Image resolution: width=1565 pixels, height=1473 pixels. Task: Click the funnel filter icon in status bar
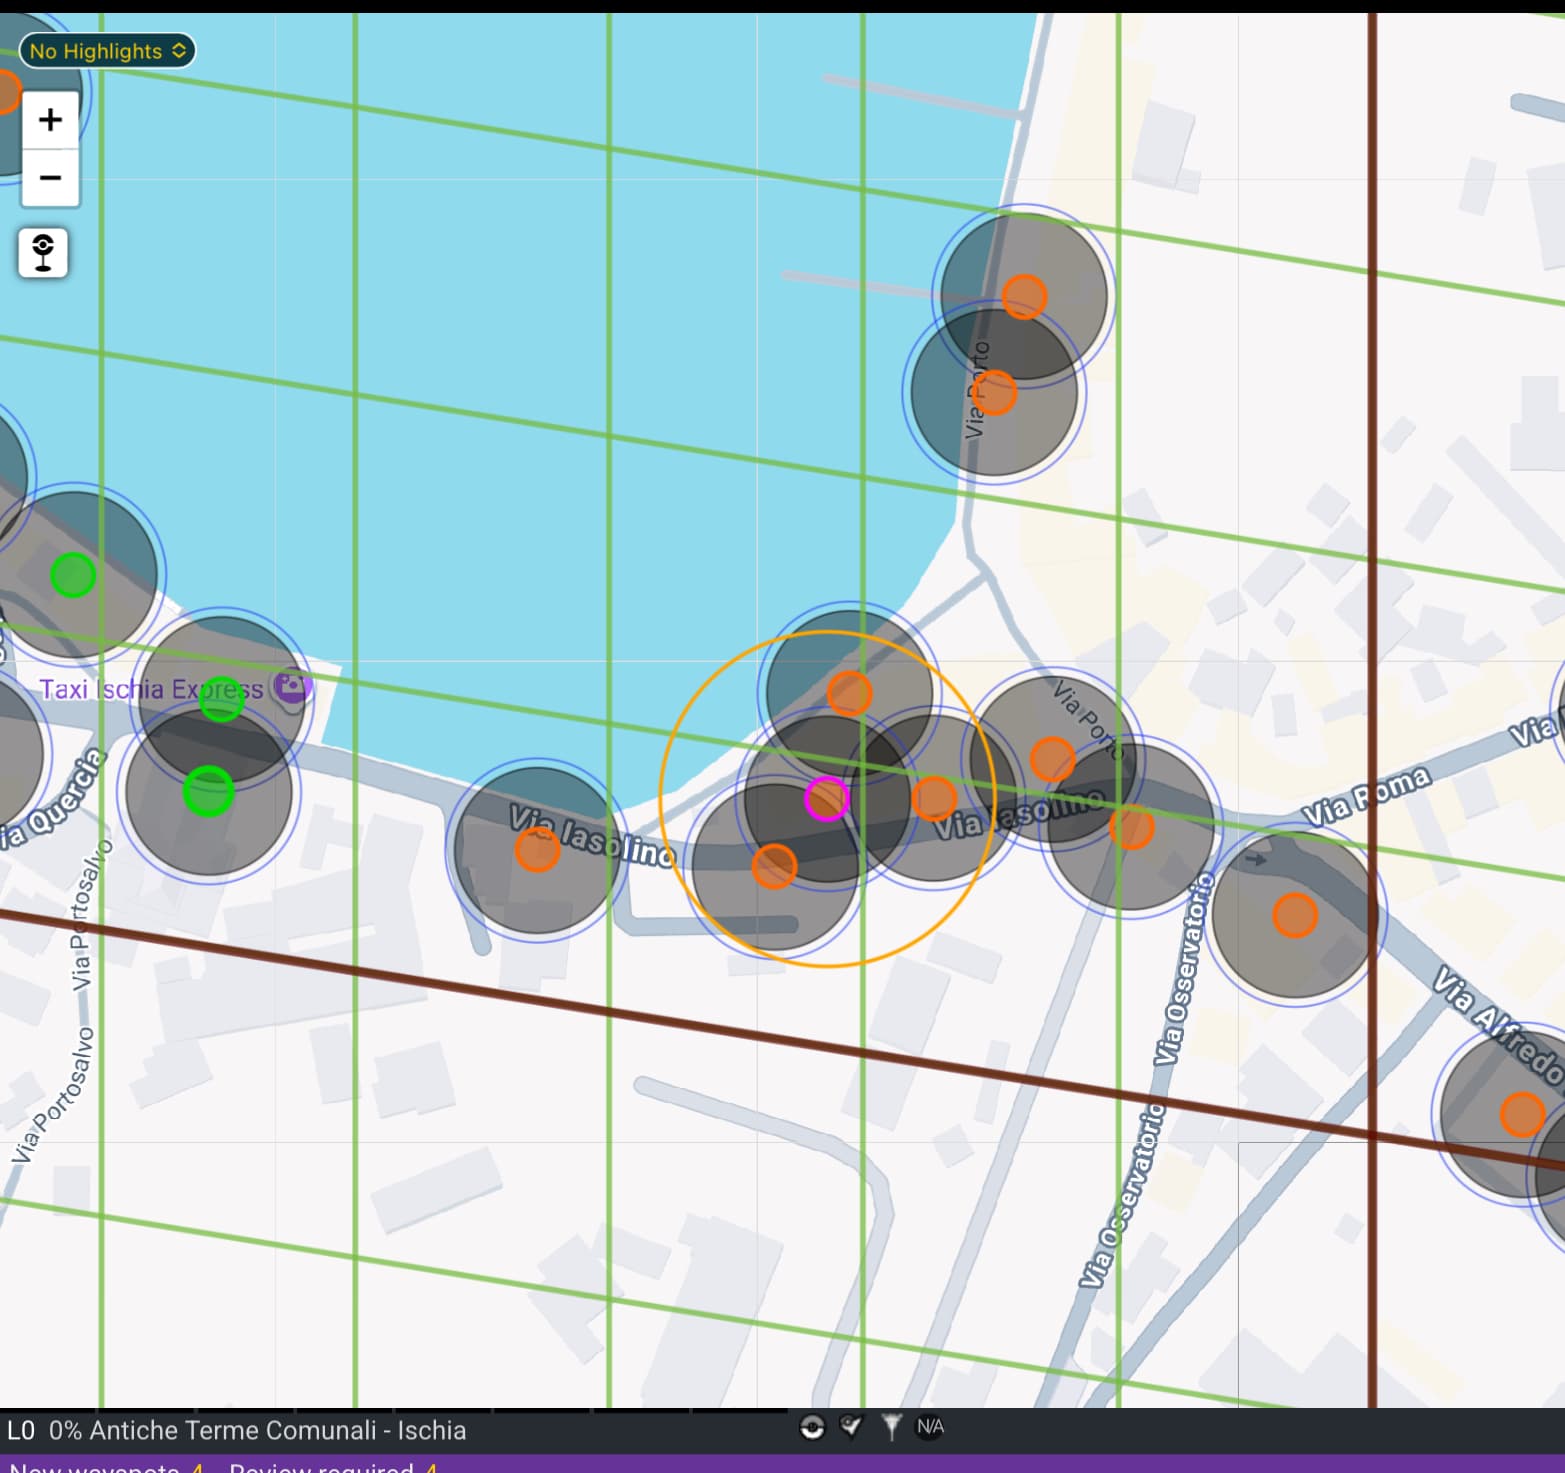pos(891,1427)
